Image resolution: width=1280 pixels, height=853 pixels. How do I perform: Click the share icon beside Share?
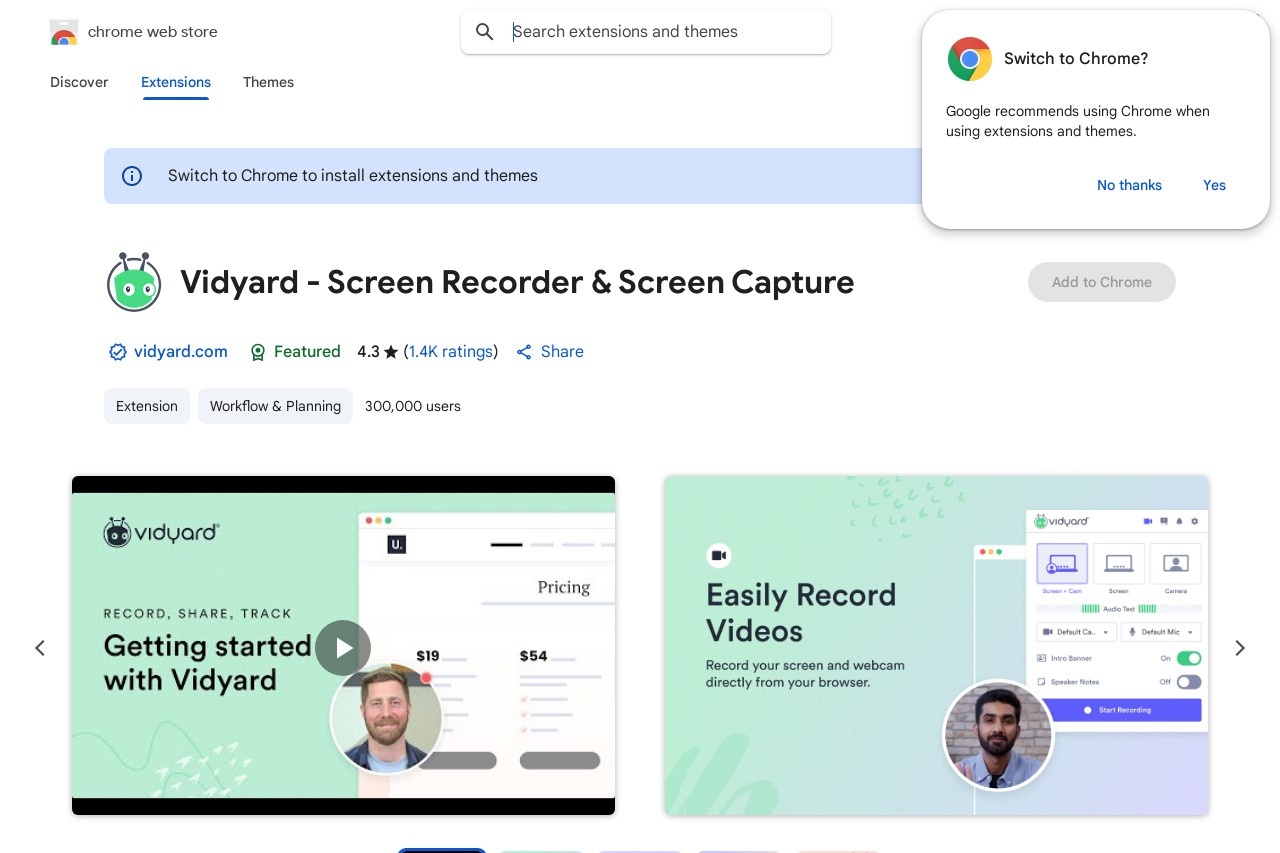coord(524,352)
